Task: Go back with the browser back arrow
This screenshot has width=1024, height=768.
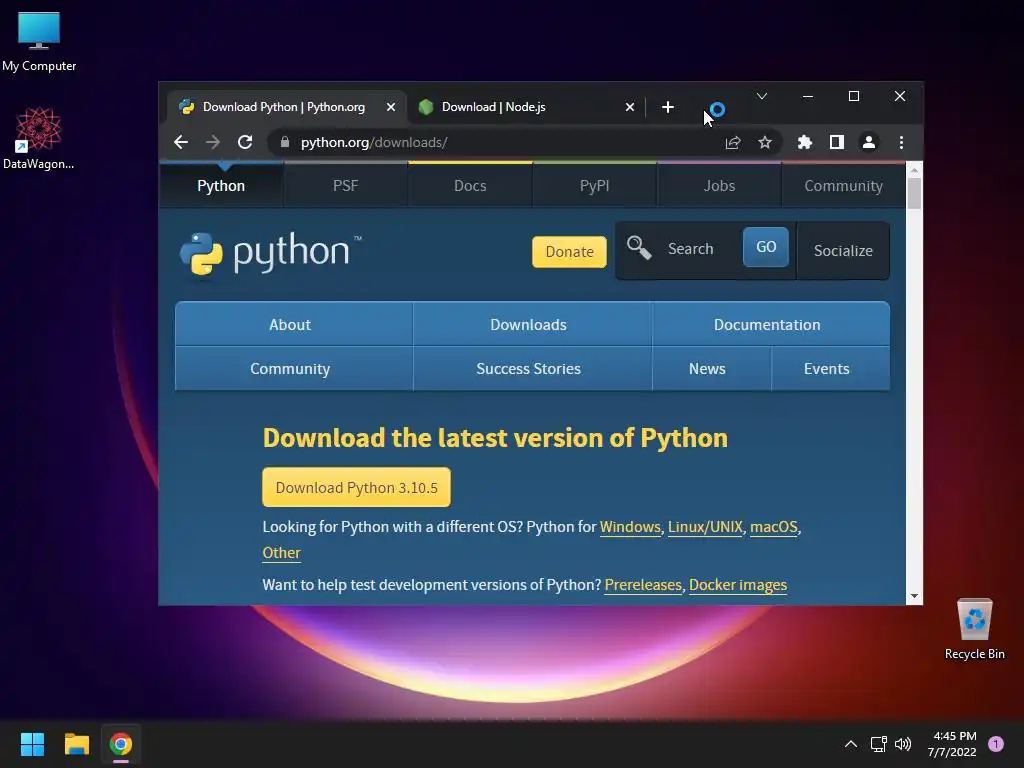Action: pos(181,142)
